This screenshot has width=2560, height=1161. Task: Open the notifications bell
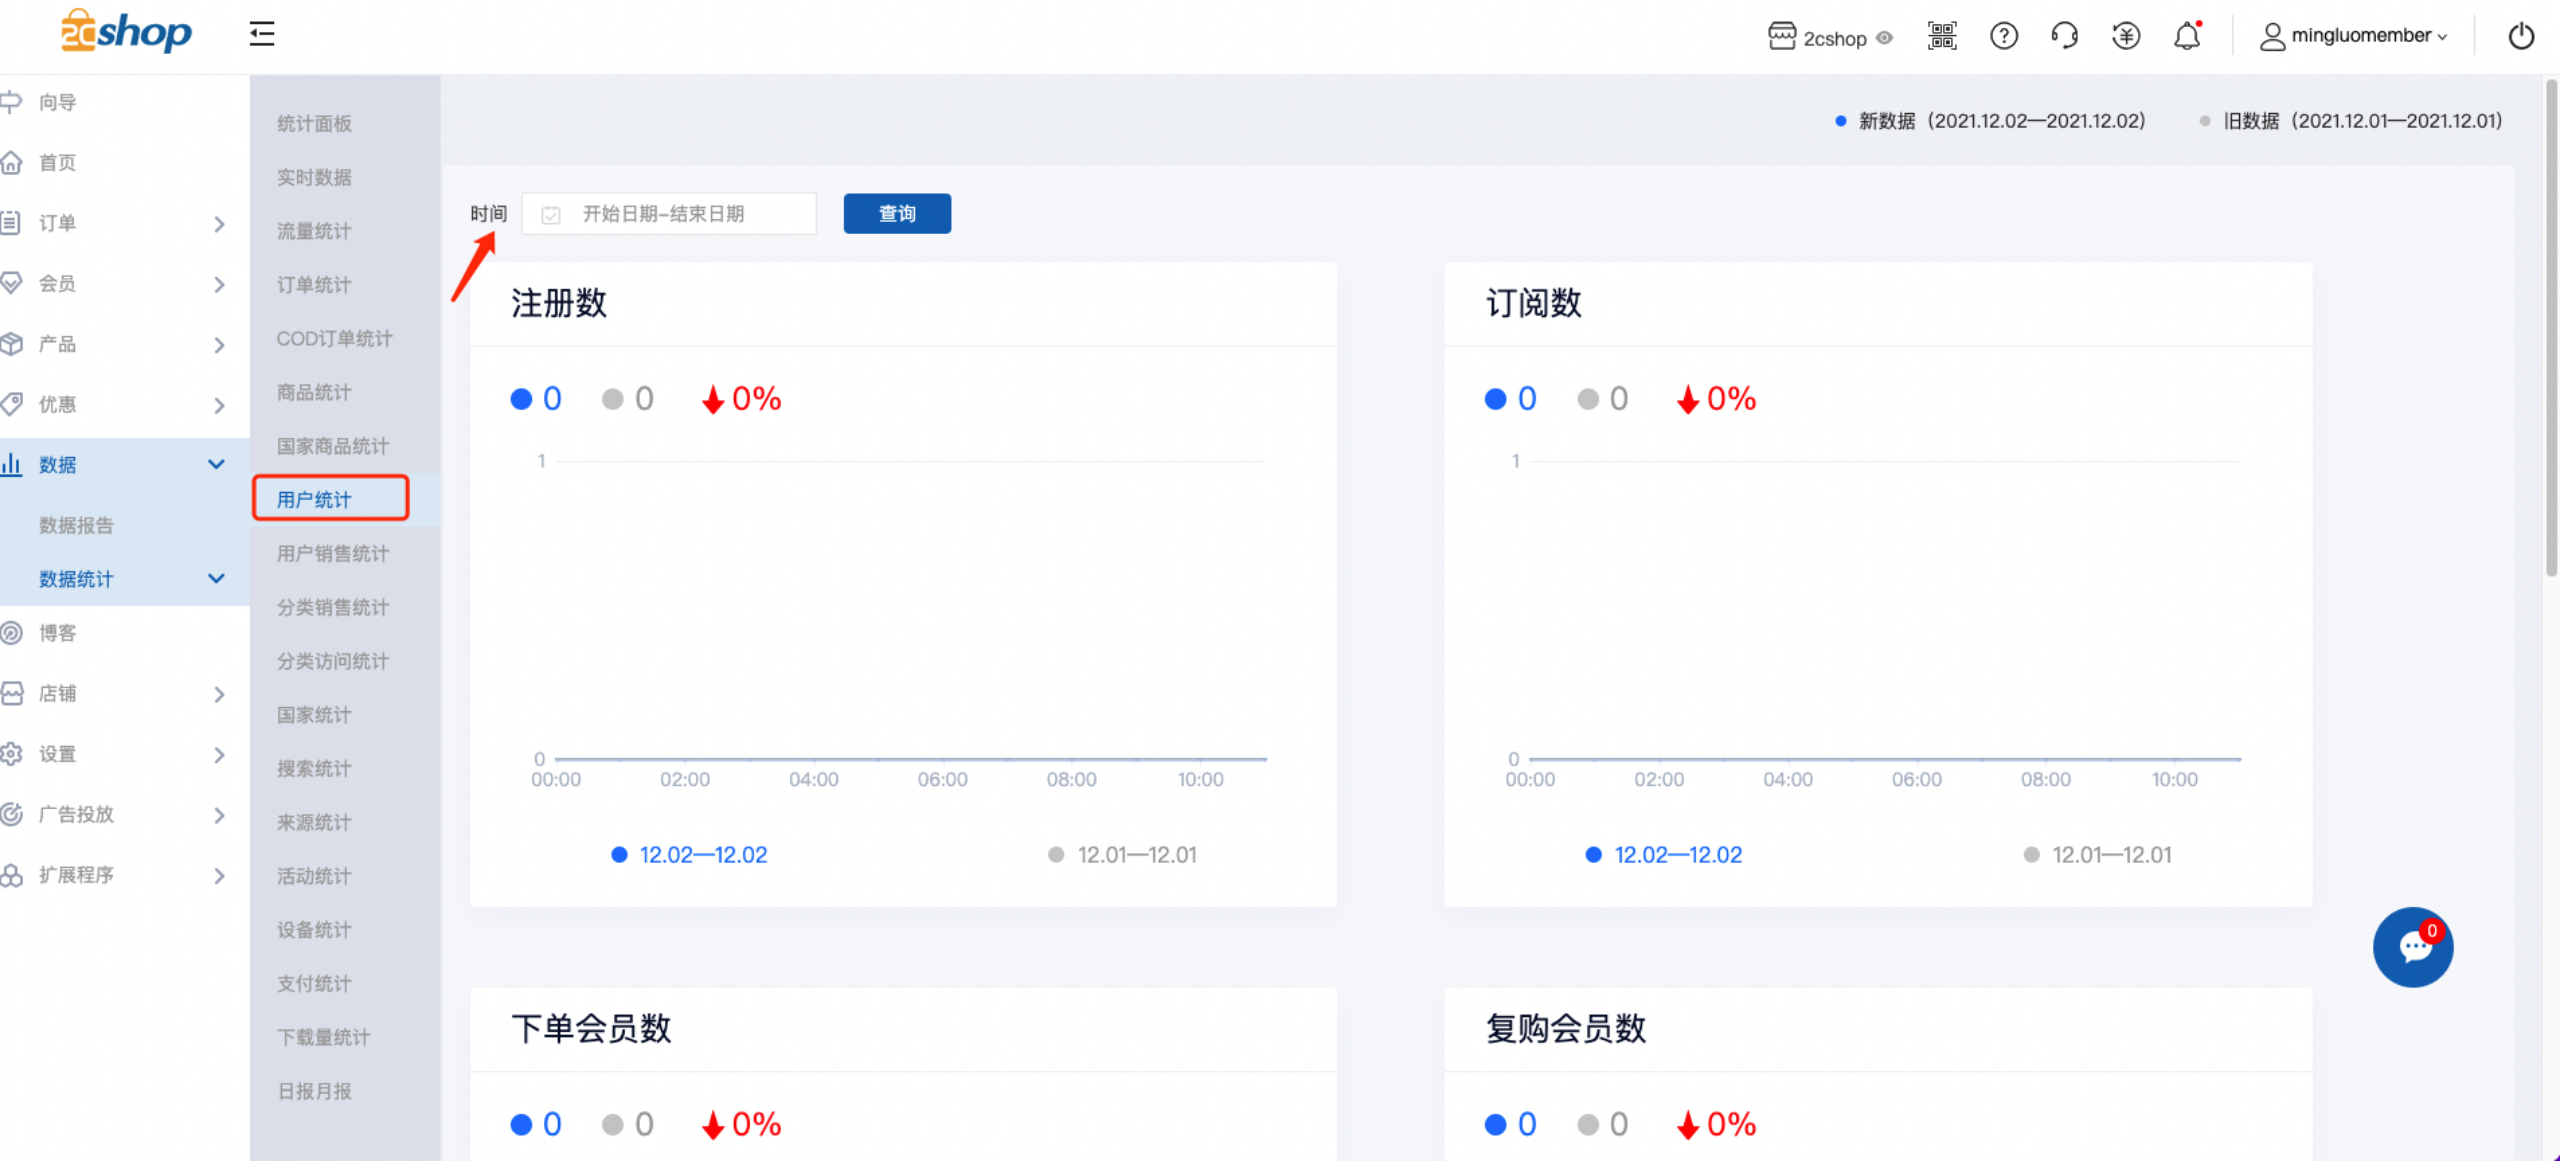tap(2187, 36)
